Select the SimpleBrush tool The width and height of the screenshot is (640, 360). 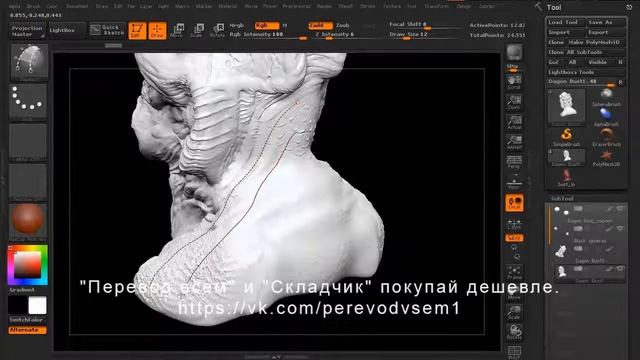click(566, 138)
